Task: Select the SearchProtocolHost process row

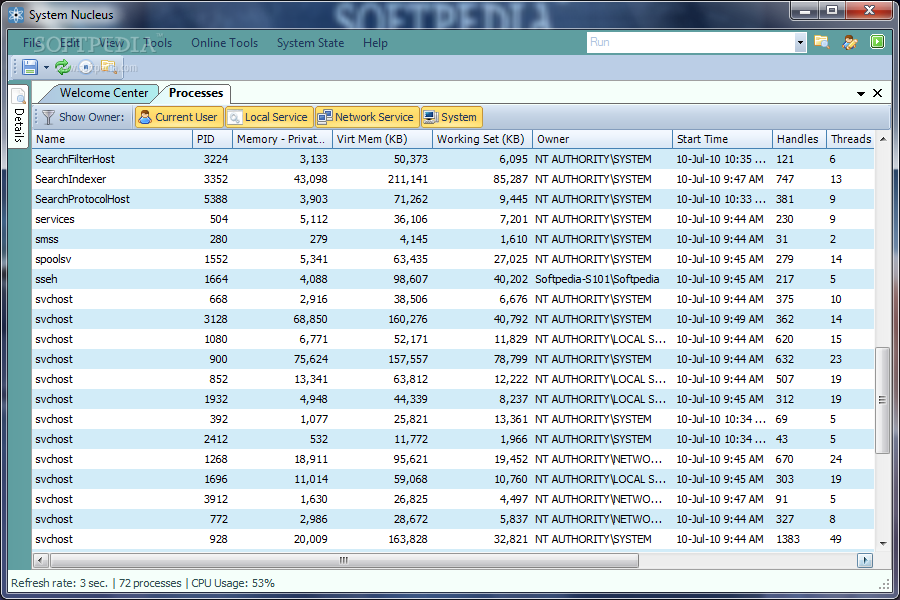Action: [x=453, y=199]
